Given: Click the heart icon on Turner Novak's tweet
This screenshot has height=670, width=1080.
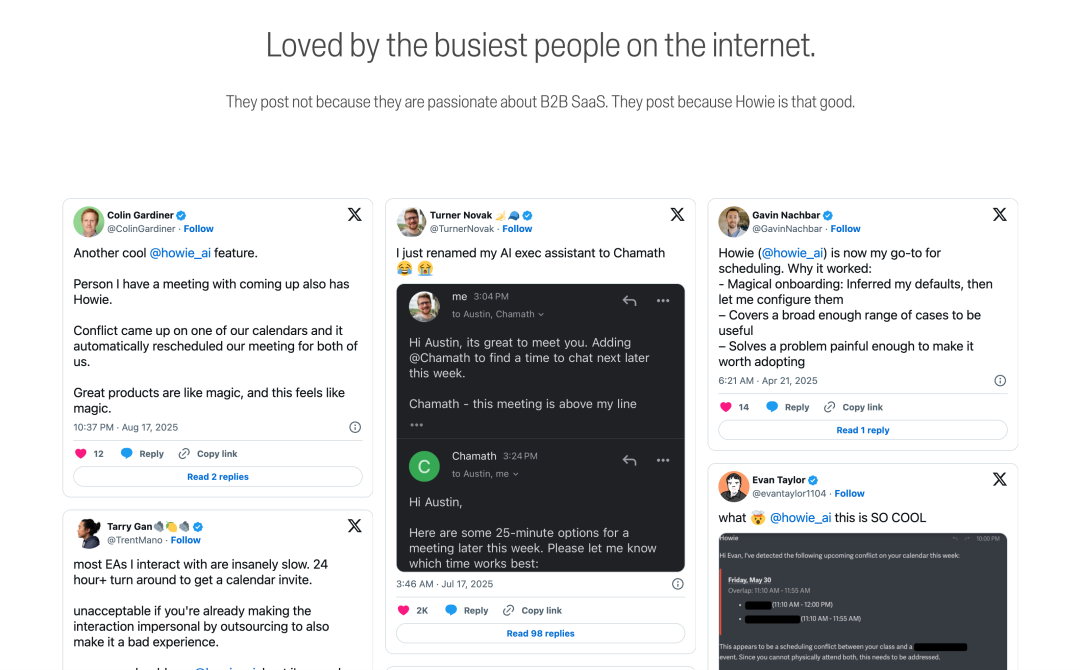Looking at the screenshot, I should click(x=404, y=610).
